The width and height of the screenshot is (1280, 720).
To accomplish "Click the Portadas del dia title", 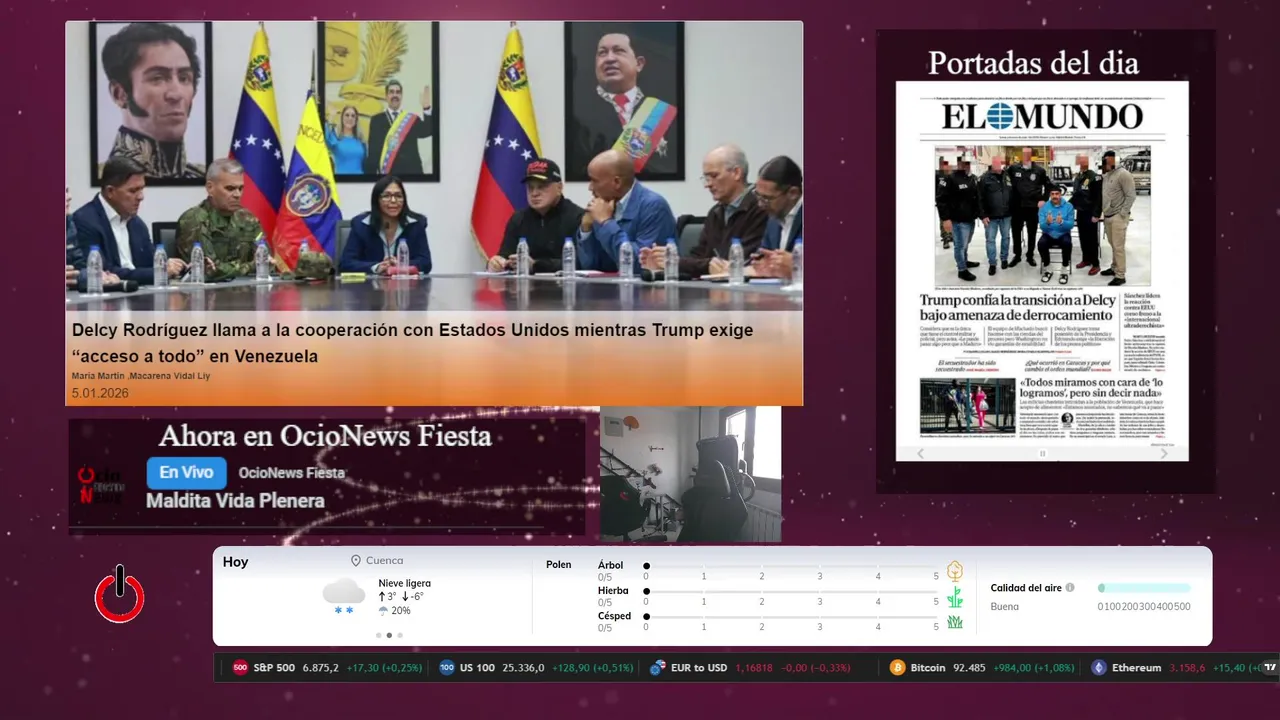I will click(1033, 63).
